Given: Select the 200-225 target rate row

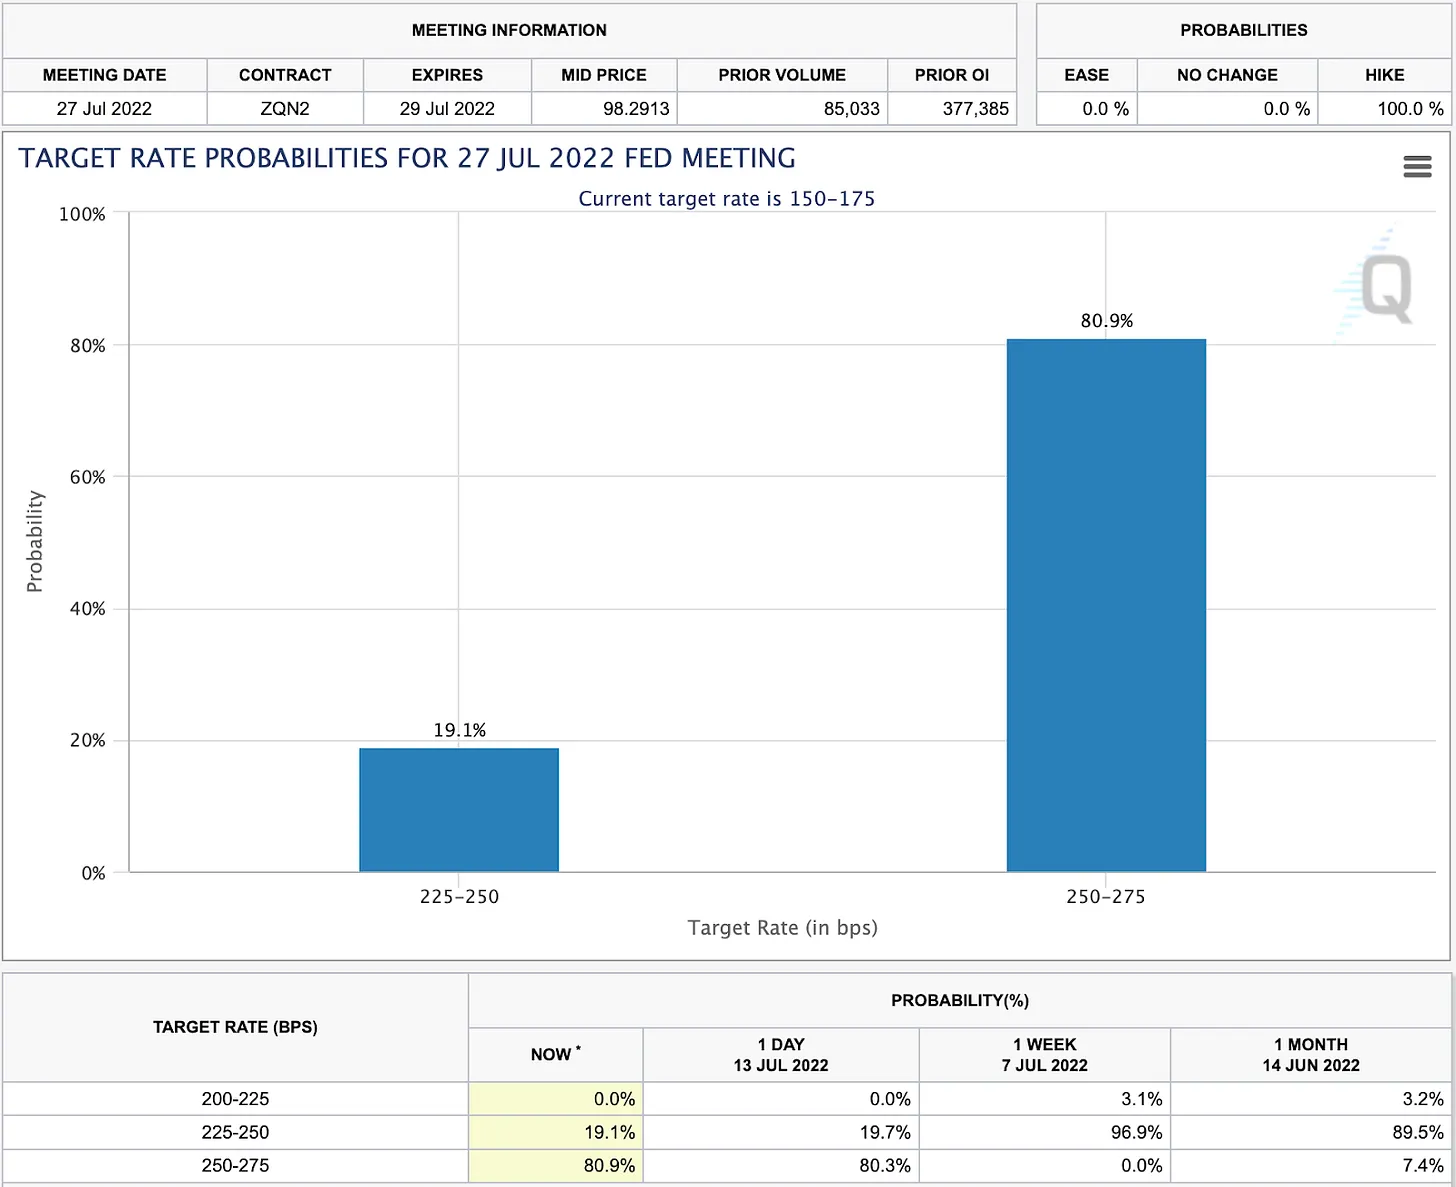Looking at the screenshot, I should point(235,1099).
